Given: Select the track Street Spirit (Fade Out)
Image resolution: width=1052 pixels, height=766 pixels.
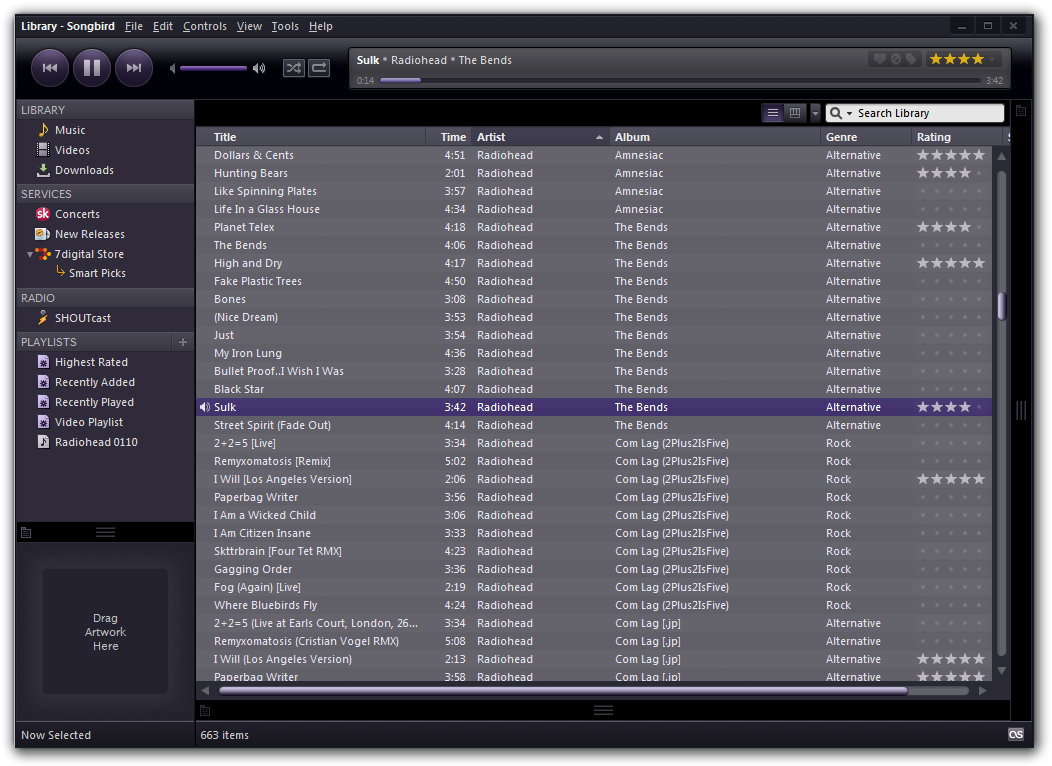Looking at the screenshot, I should [x=594, y=425].
